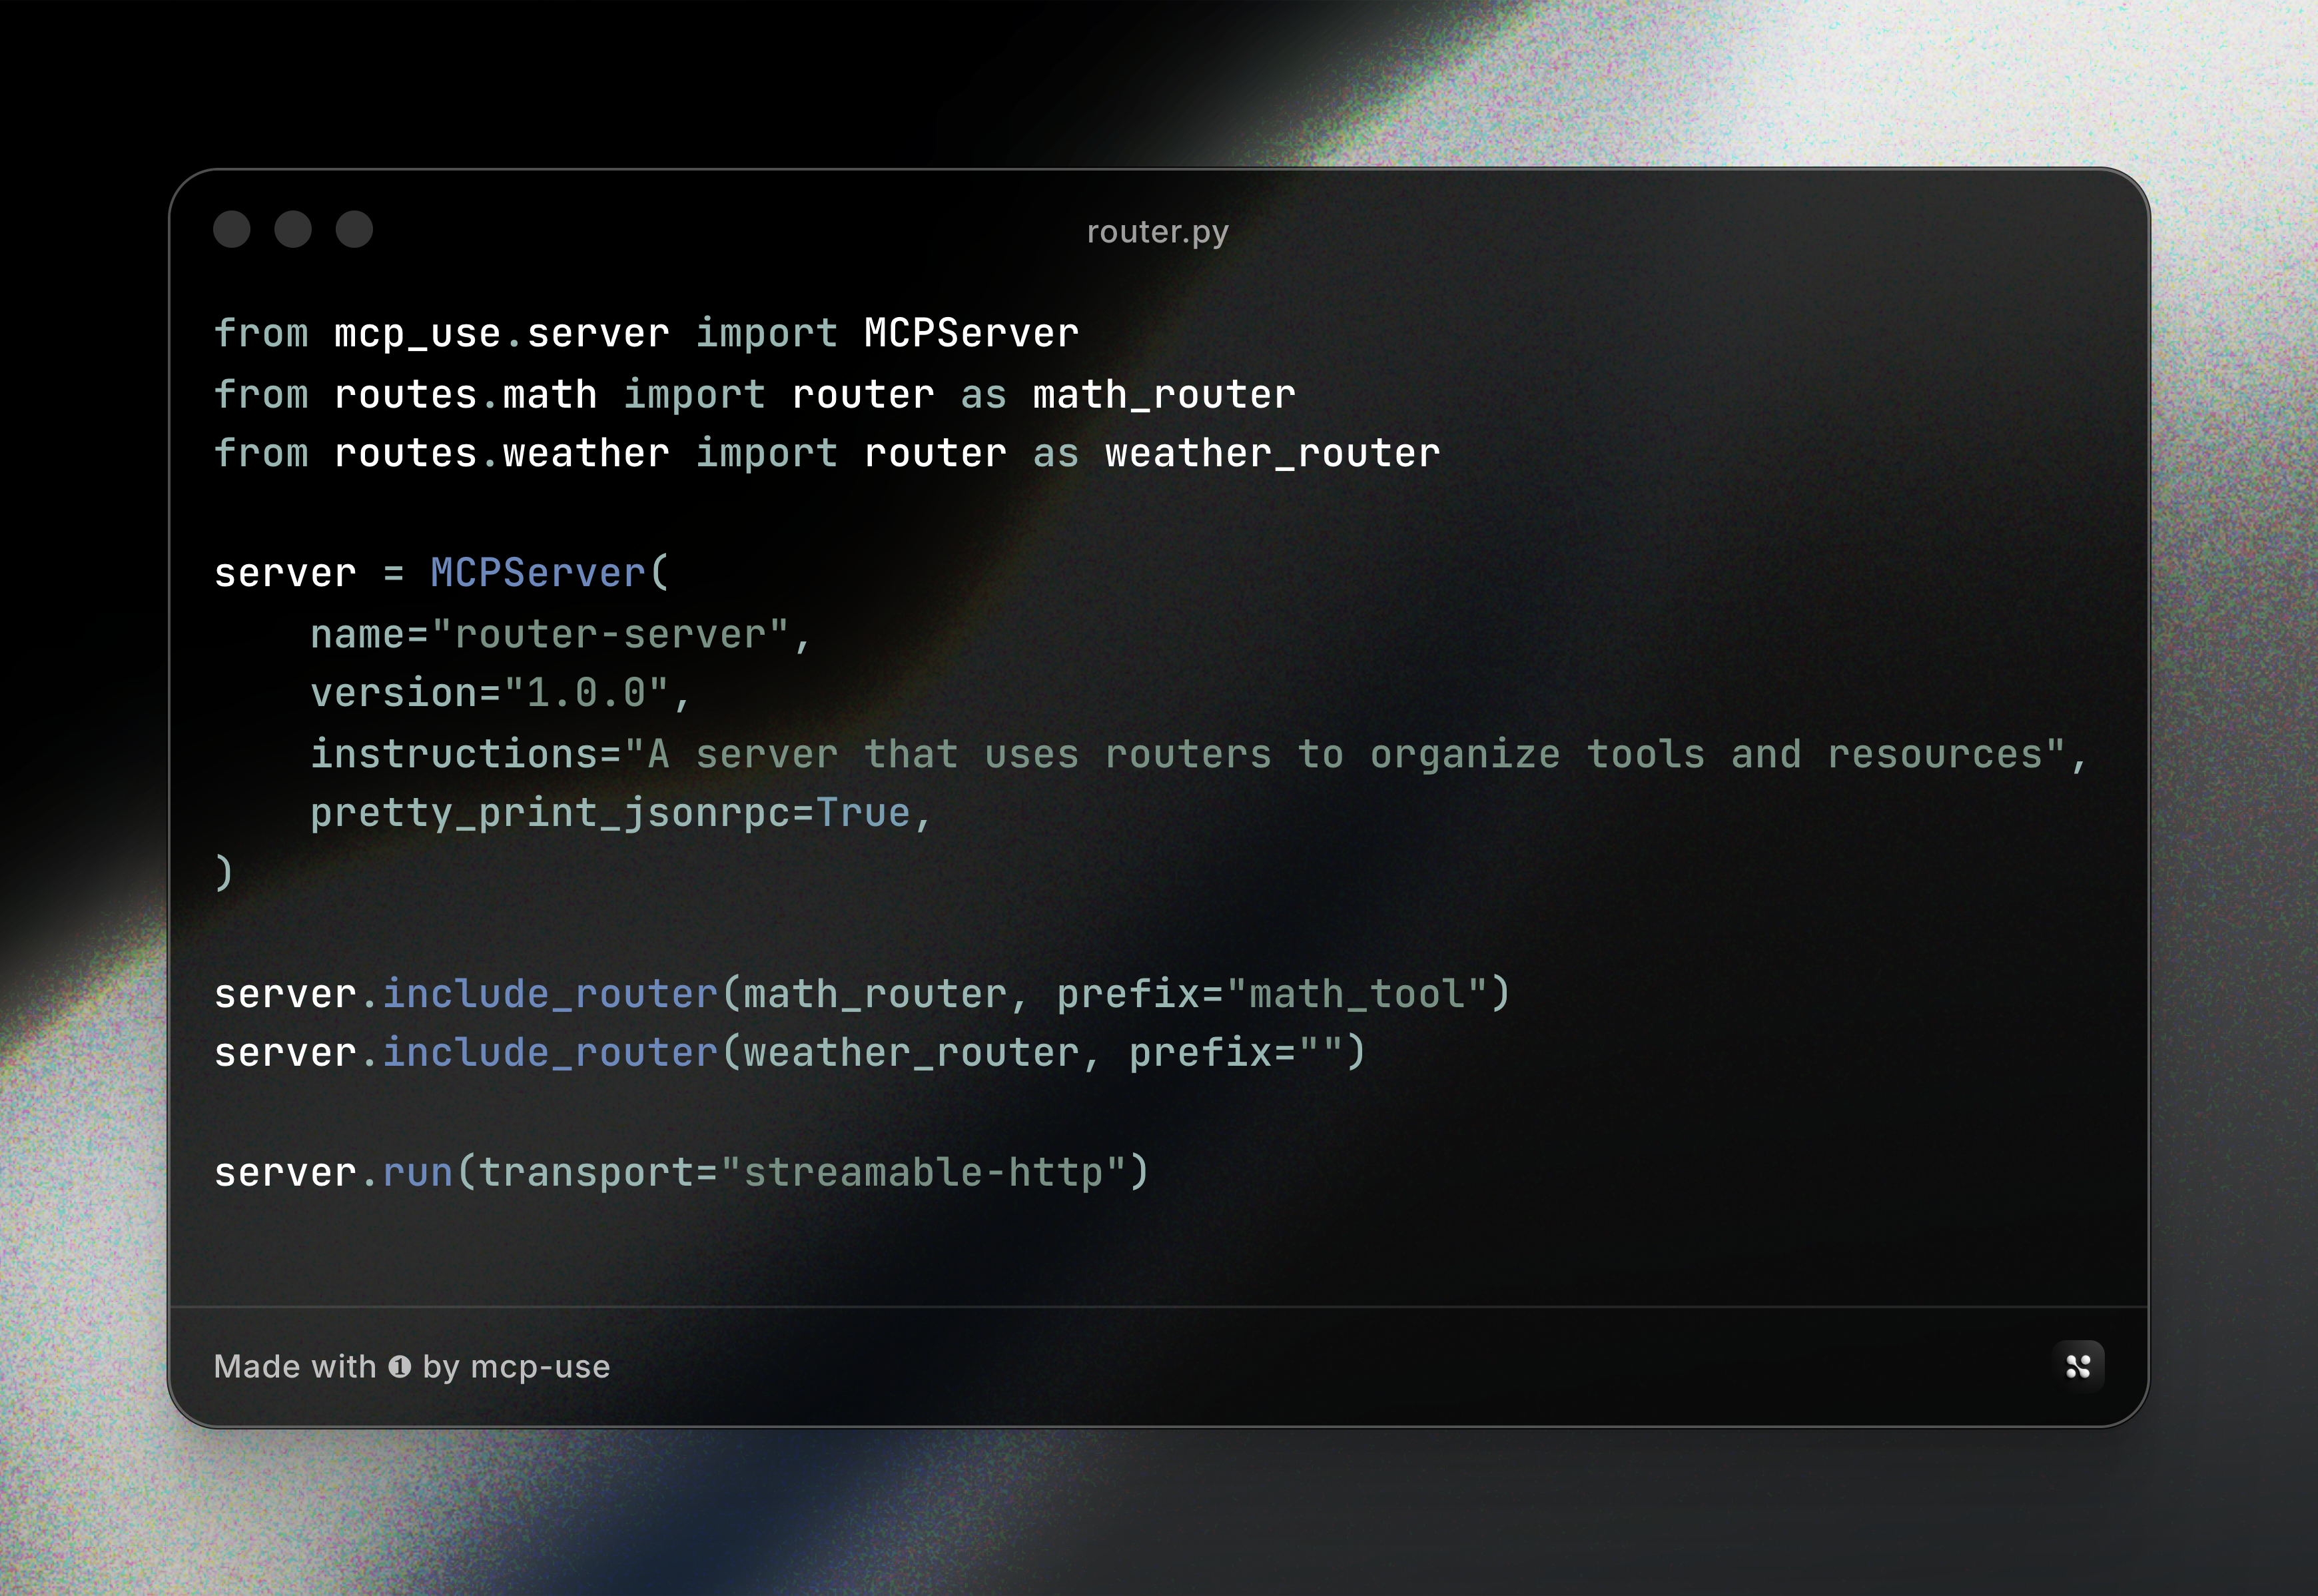This screenshot has width=2318, height=1596.
Task: Click the "streamable-http" transport string
Action: click(922, 1172)
